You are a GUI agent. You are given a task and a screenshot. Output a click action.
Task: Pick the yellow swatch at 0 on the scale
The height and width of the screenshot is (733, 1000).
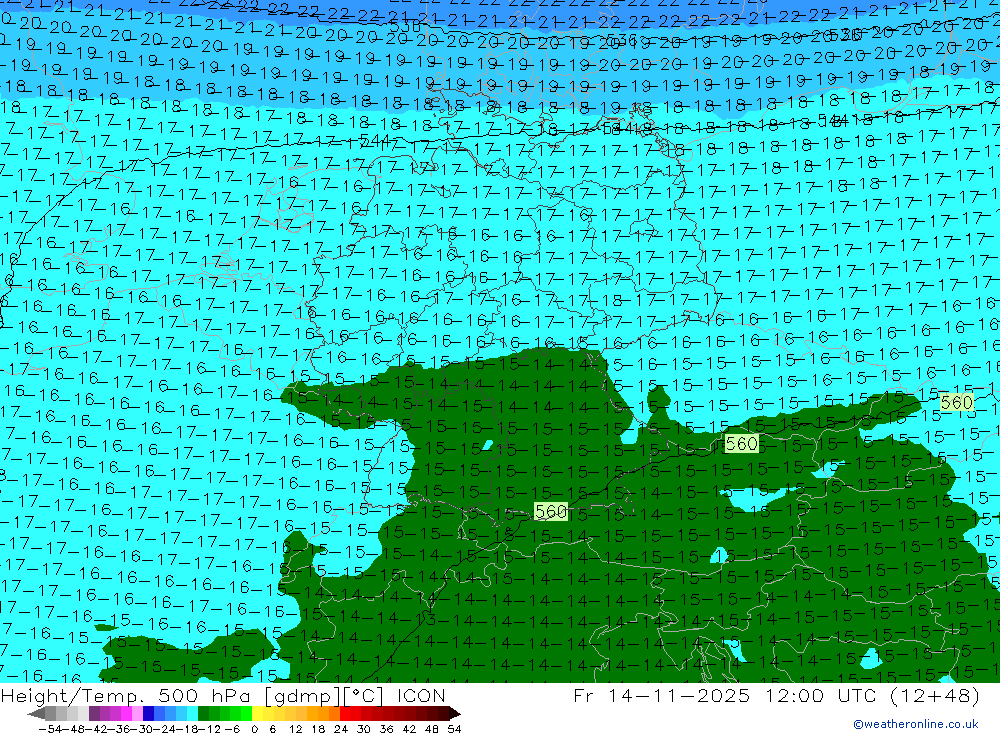(258, 714)
